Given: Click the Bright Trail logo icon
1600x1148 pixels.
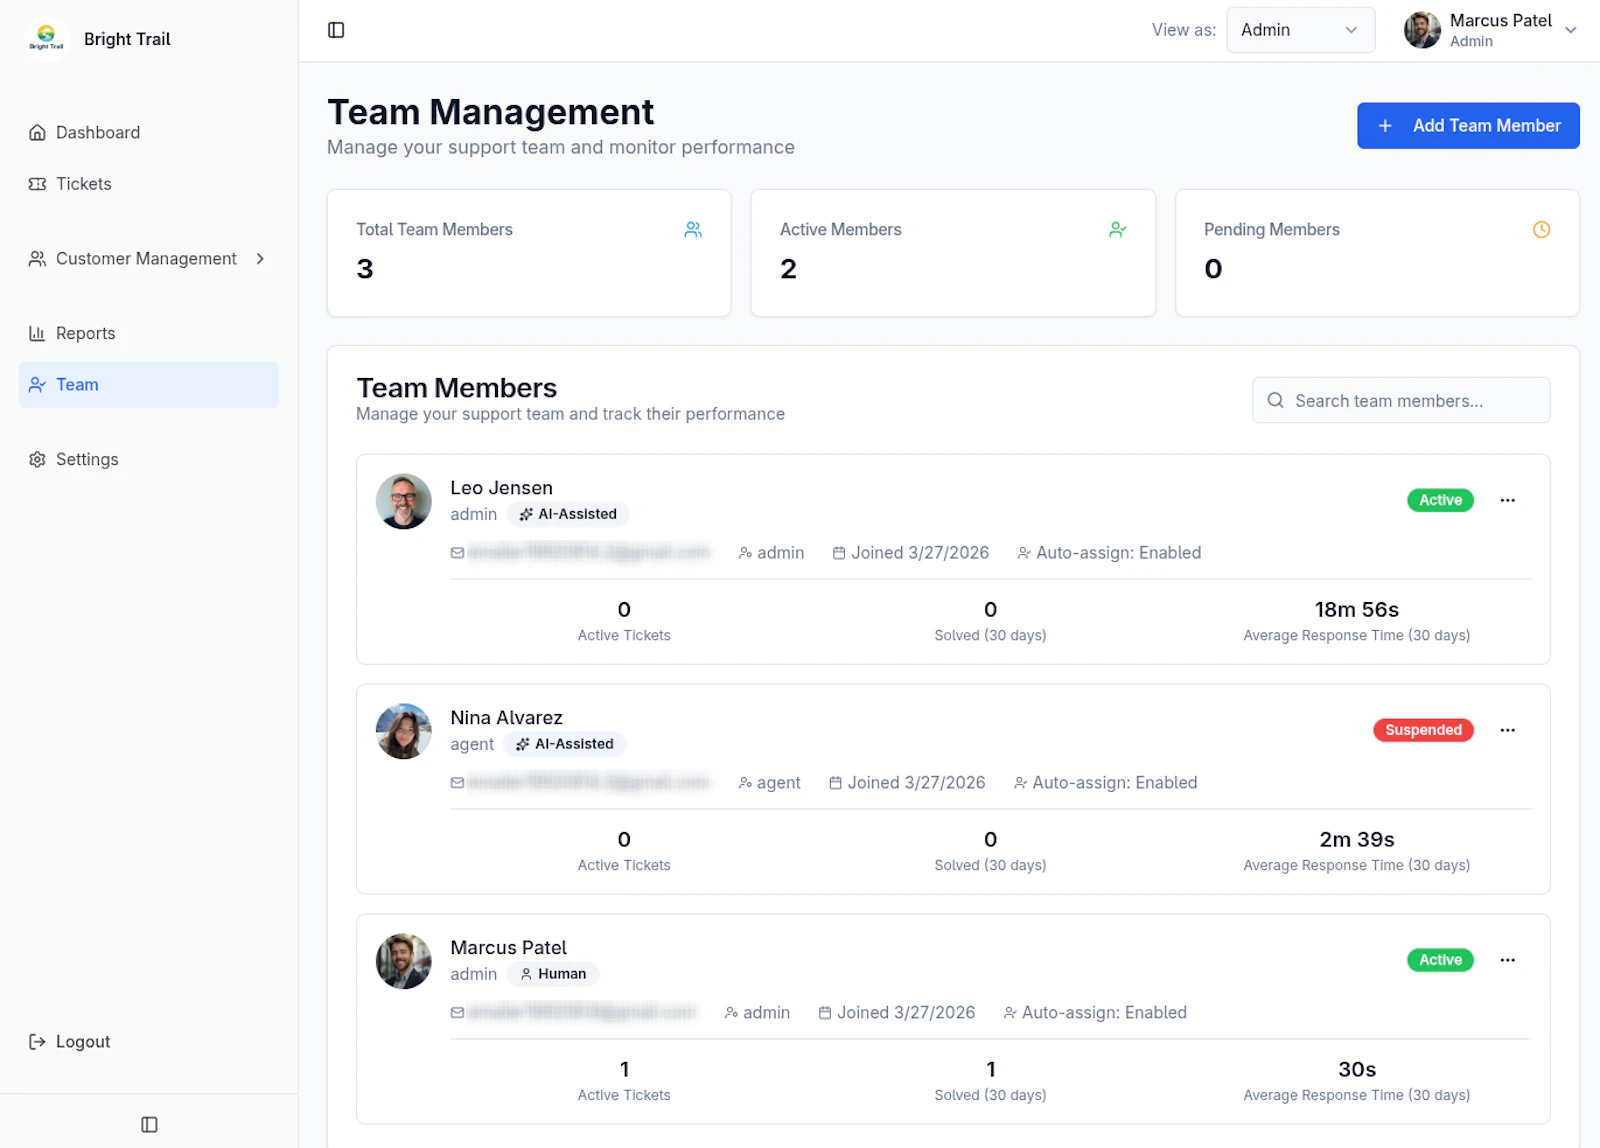Looking at the screenshot, I should click(x=46, y=38).
